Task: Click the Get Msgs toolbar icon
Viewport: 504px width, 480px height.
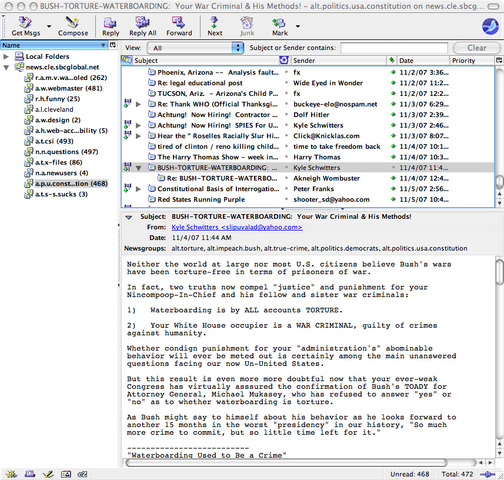Action: pyautogui.click(x=26, y=26)
